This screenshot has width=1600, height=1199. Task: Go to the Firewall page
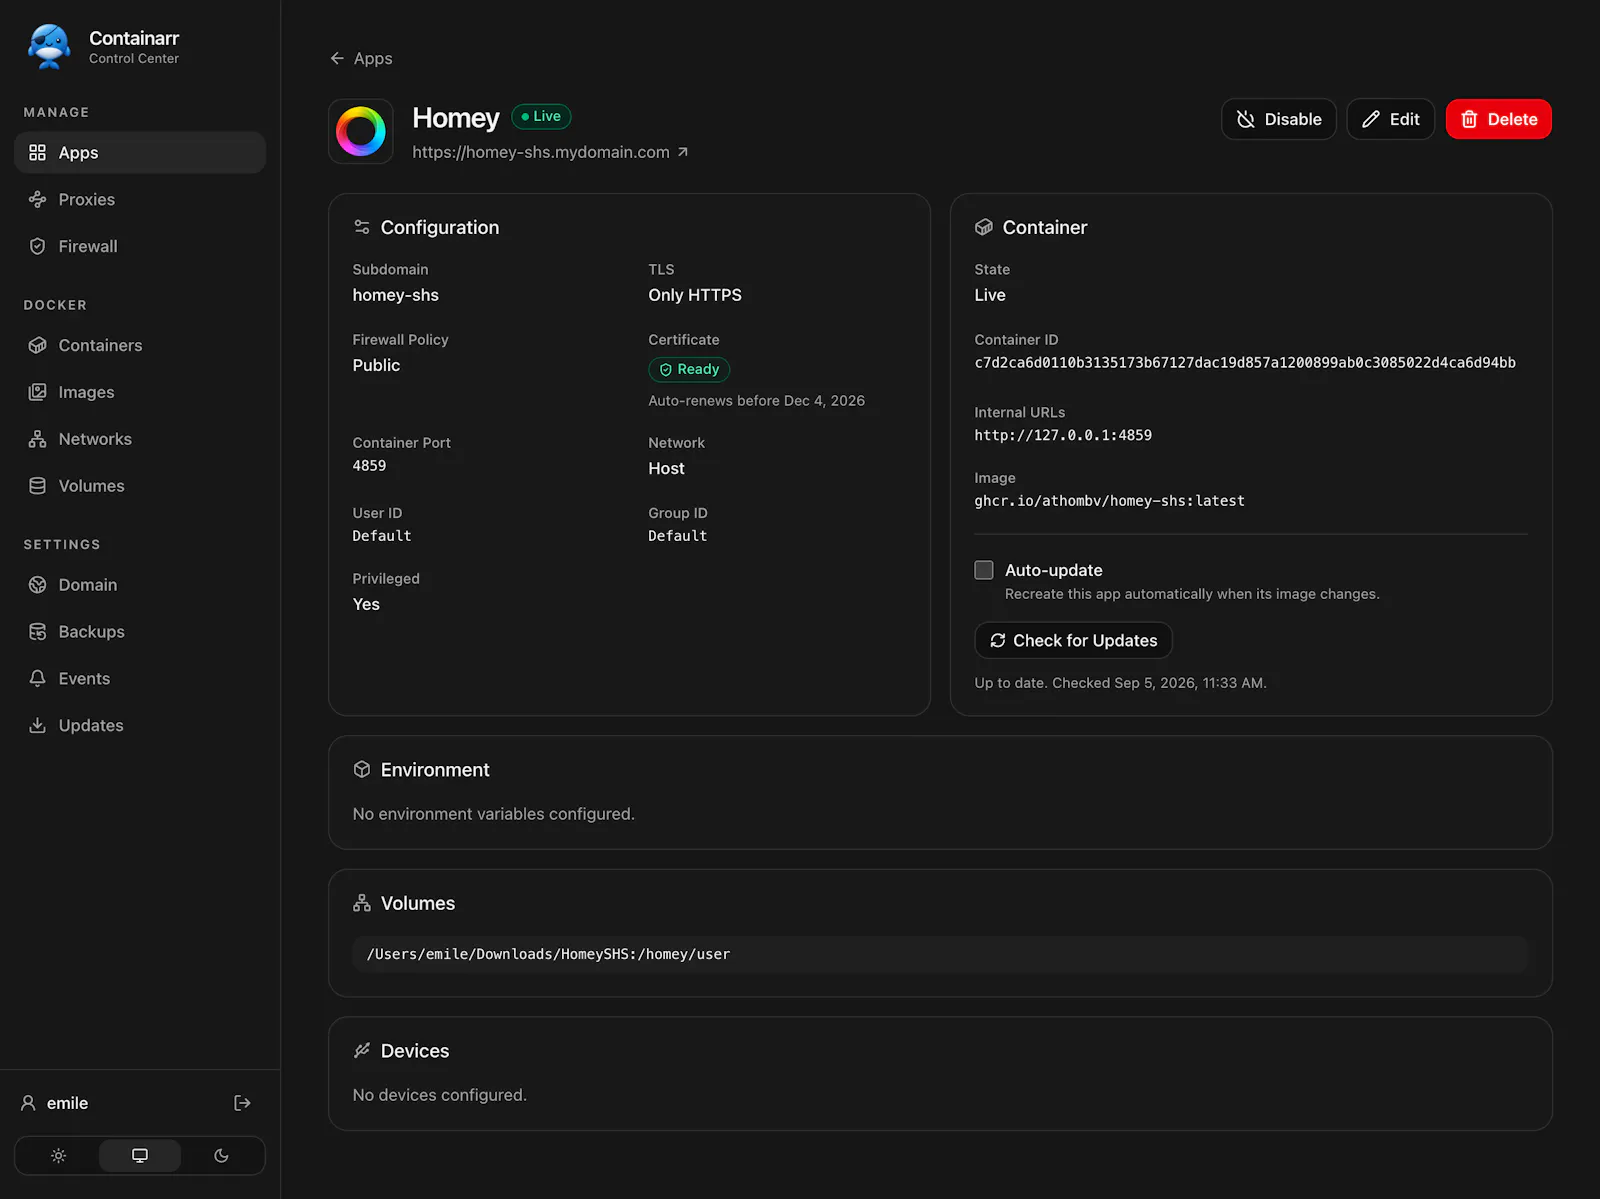(x=140, y=246)
